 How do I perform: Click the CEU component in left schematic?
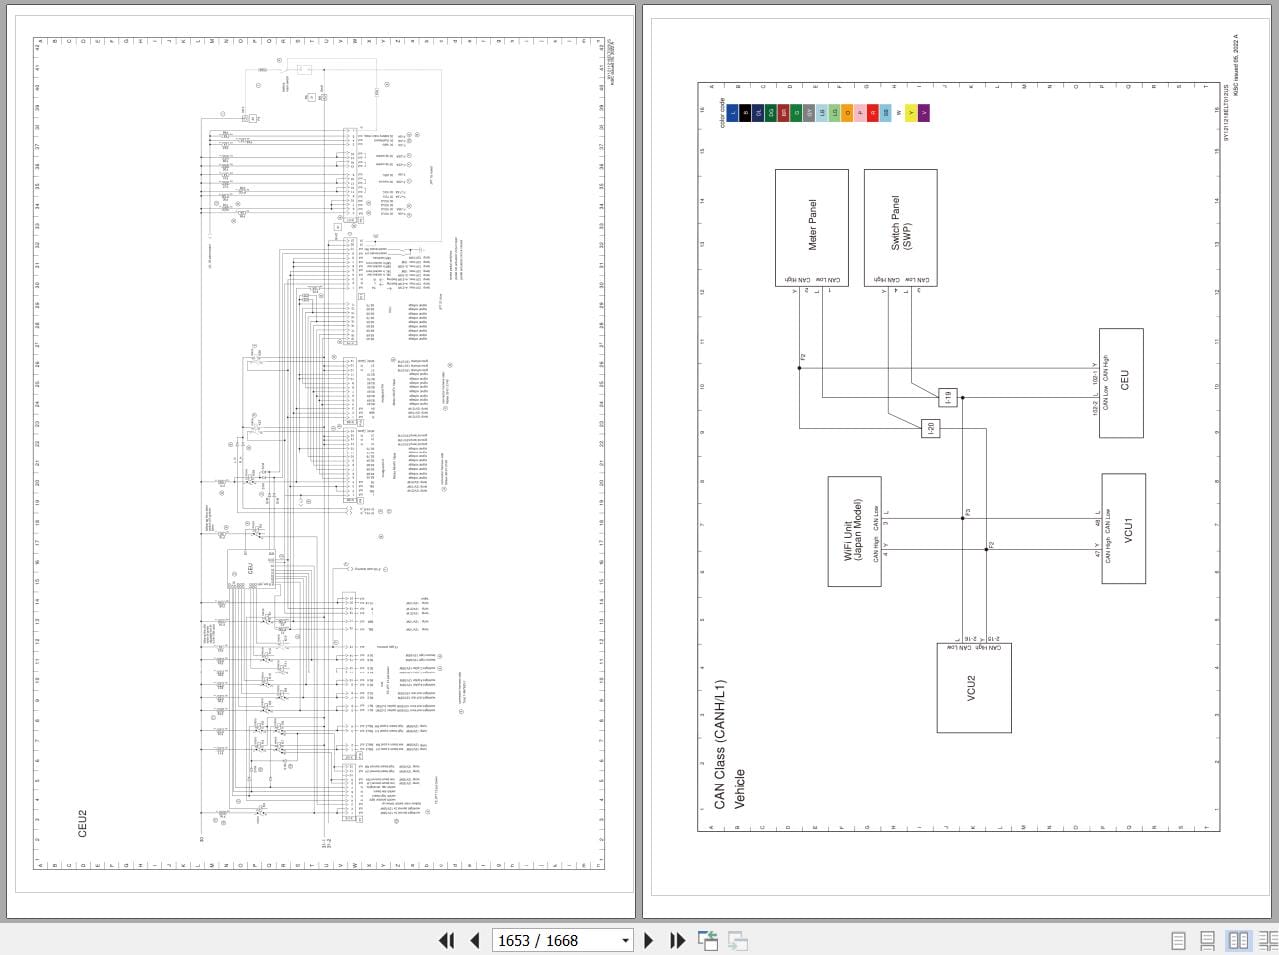tap(249, 568)
